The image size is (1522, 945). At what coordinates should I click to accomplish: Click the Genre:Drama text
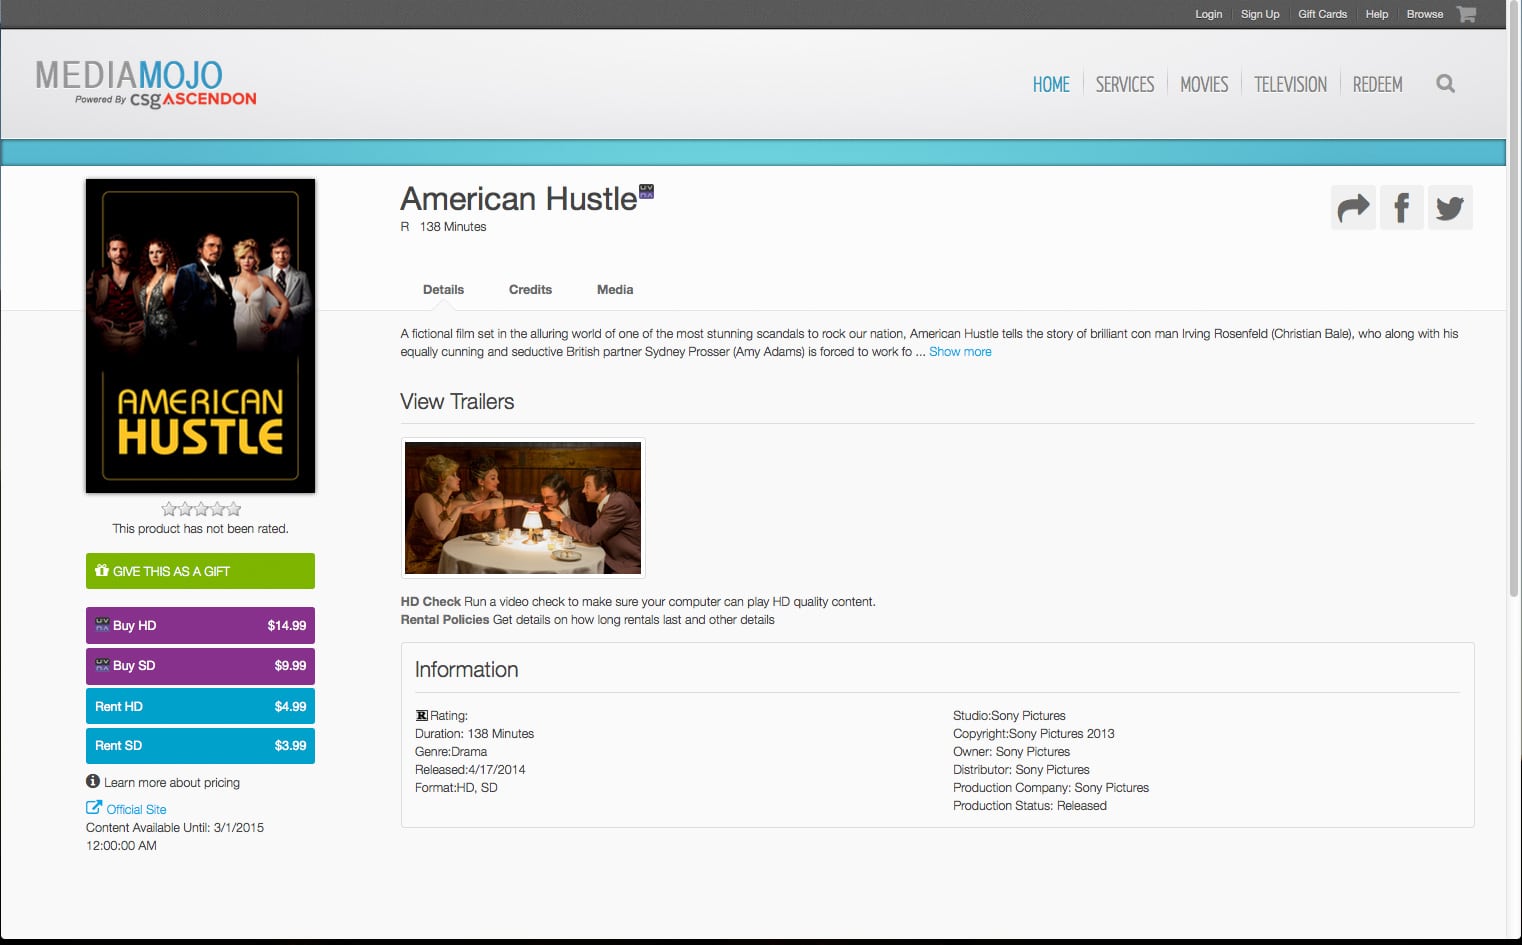pyautogui.click(x=451, y=752)
